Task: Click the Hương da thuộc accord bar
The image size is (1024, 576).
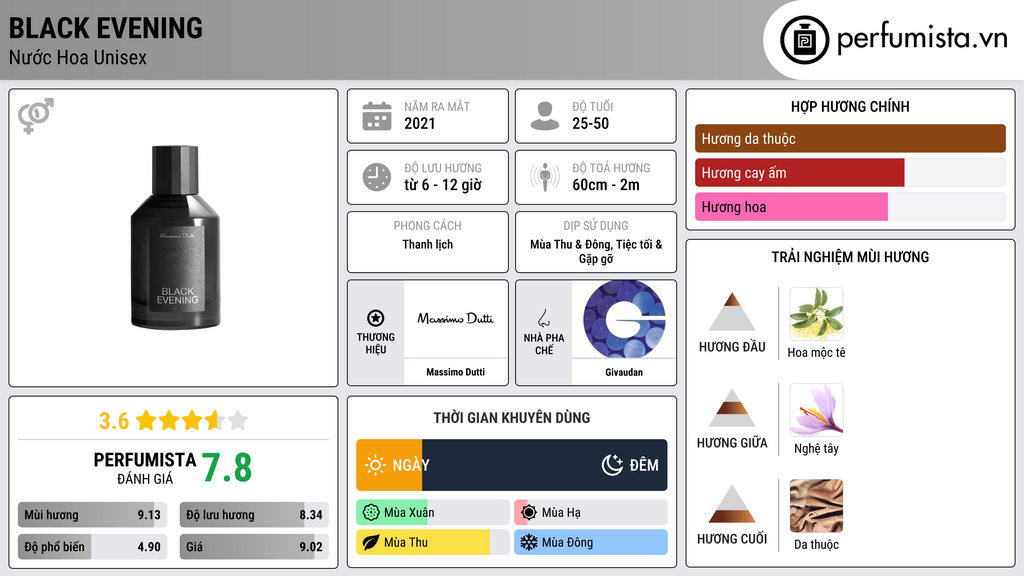Action: click(850, 138)
